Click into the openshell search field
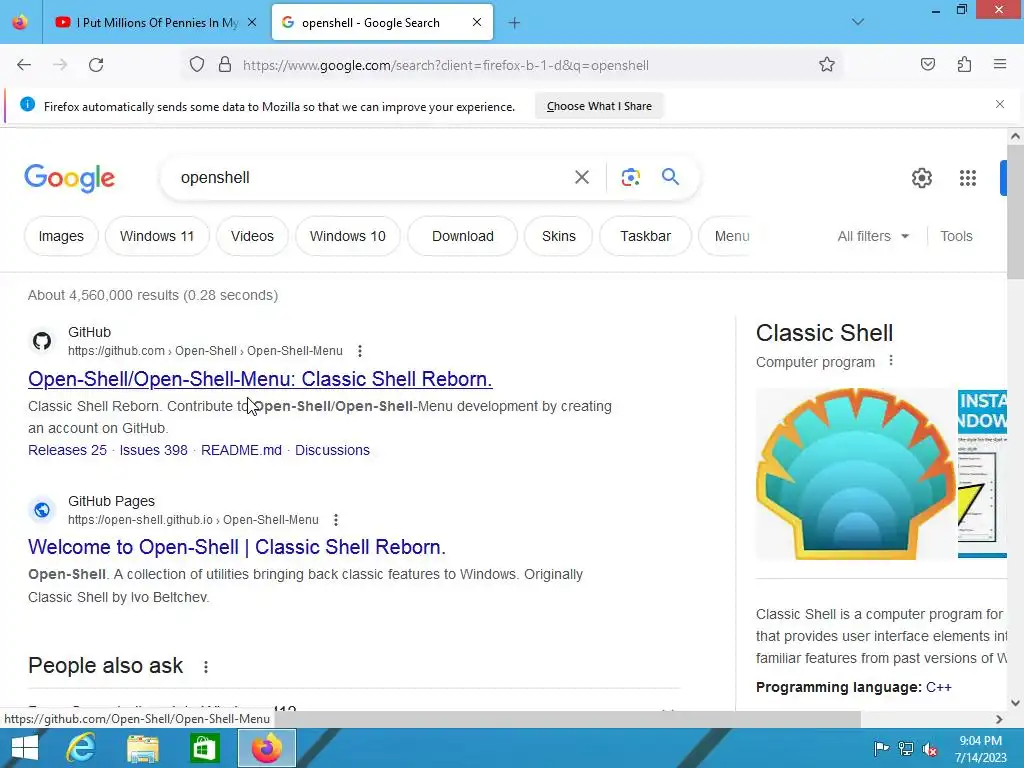 pos(366,178)
